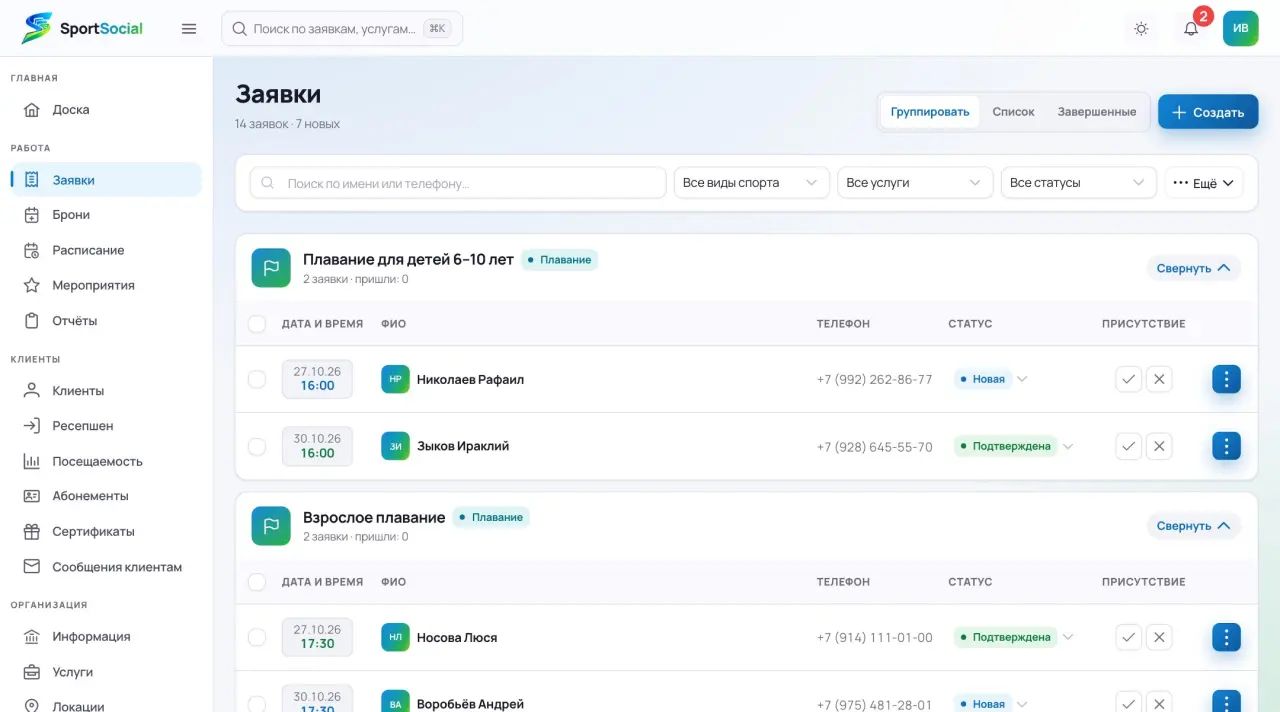Open the ИВ user avatar menu

coord(1241,28)
